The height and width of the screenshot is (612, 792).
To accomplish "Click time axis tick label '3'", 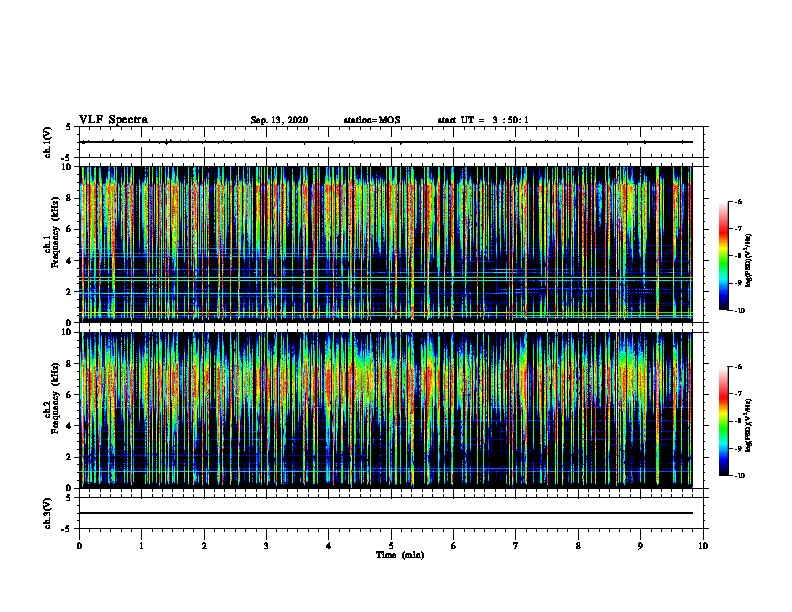I will [x=266, y=545].
